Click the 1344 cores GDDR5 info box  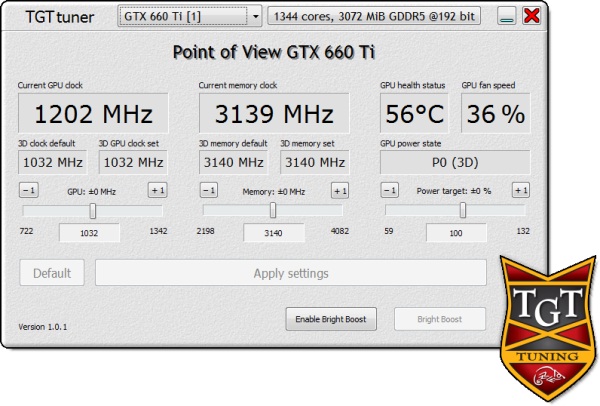click(374, 16)
